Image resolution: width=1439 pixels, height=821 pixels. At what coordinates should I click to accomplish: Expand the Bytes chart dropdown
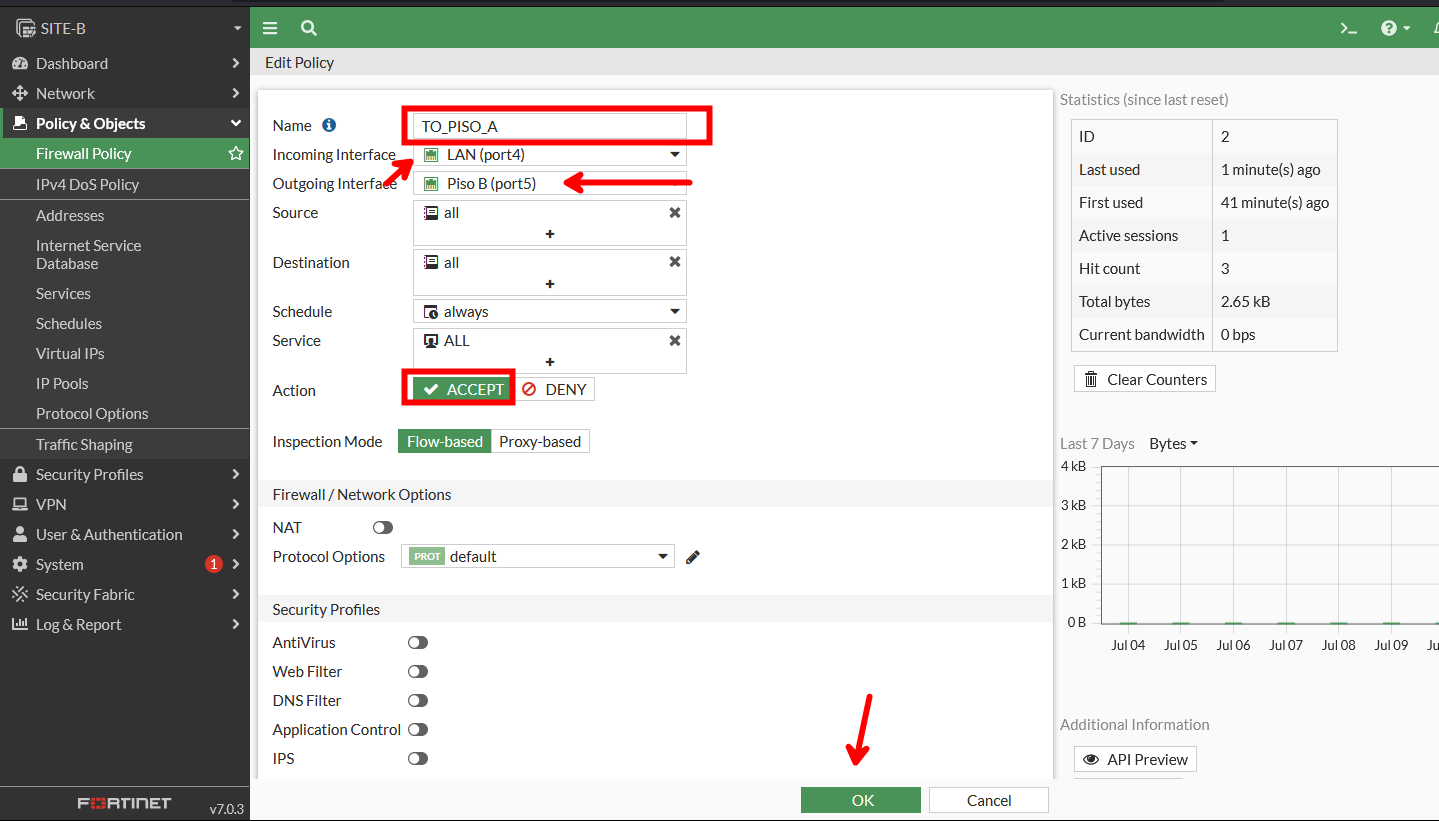pos(1173,444)
